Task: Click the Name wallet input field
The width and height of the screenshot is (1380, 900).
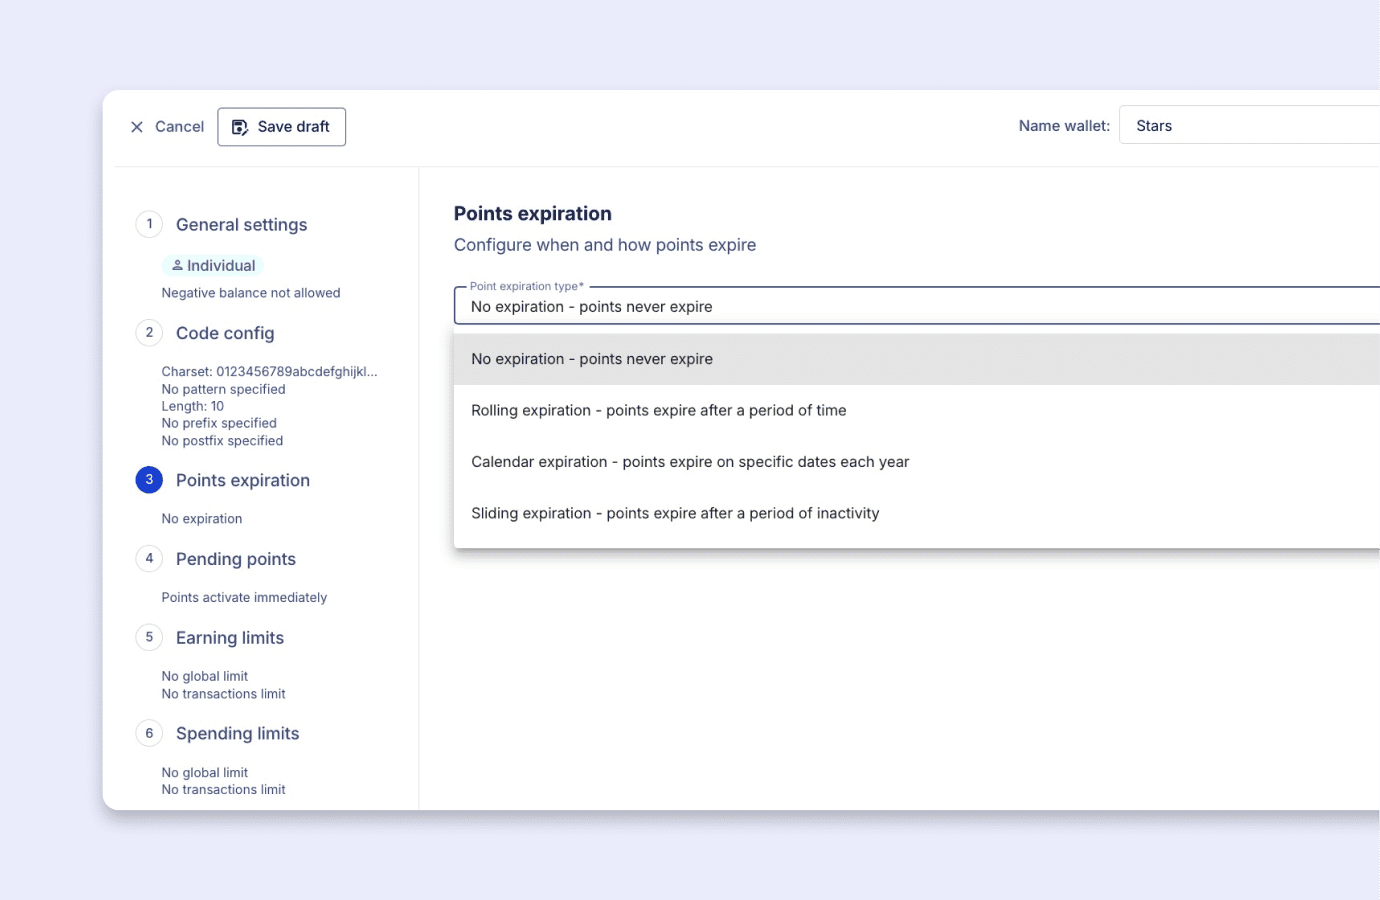Action: 1249,125
